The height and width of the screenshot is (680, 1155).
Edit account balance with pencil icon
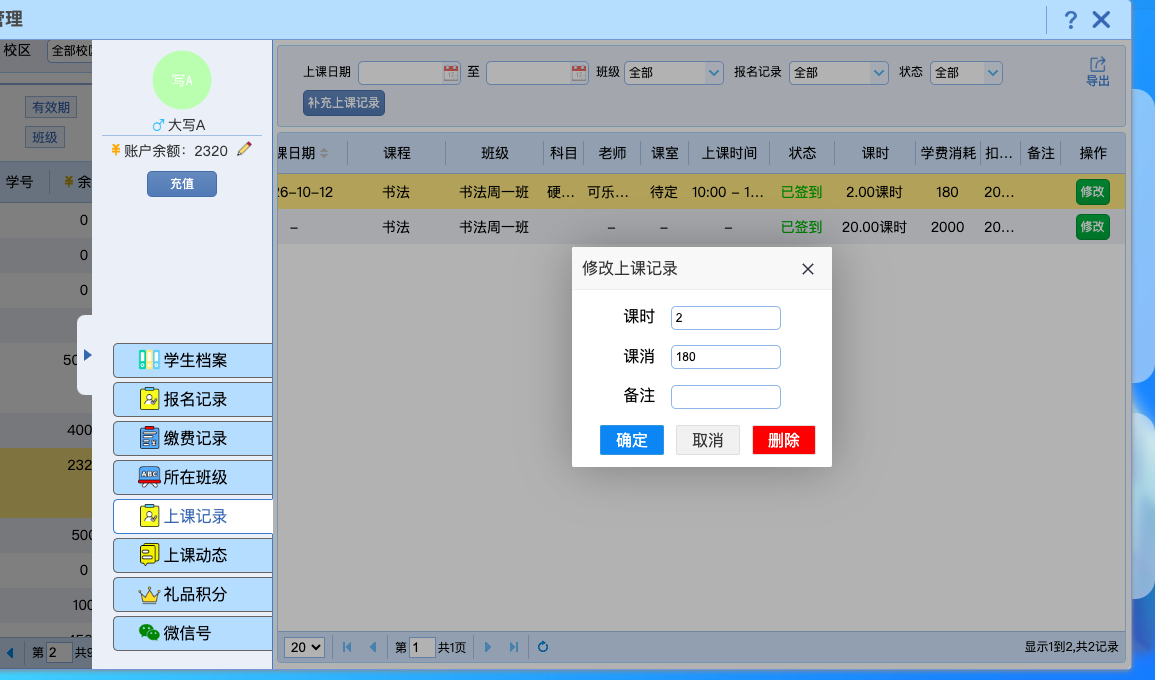245,150
